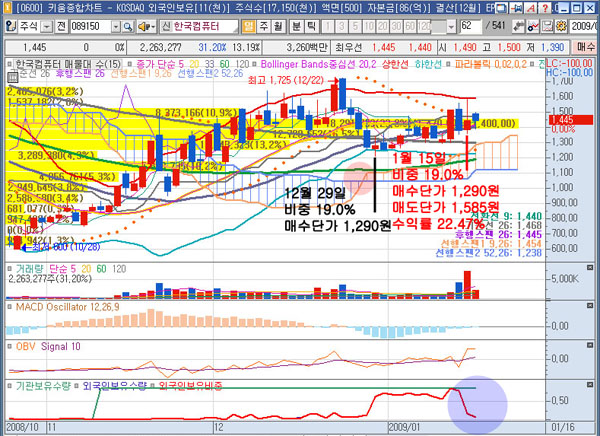Switch to 분 minute chart period
600x436 pixels.
tap(297, 26)
